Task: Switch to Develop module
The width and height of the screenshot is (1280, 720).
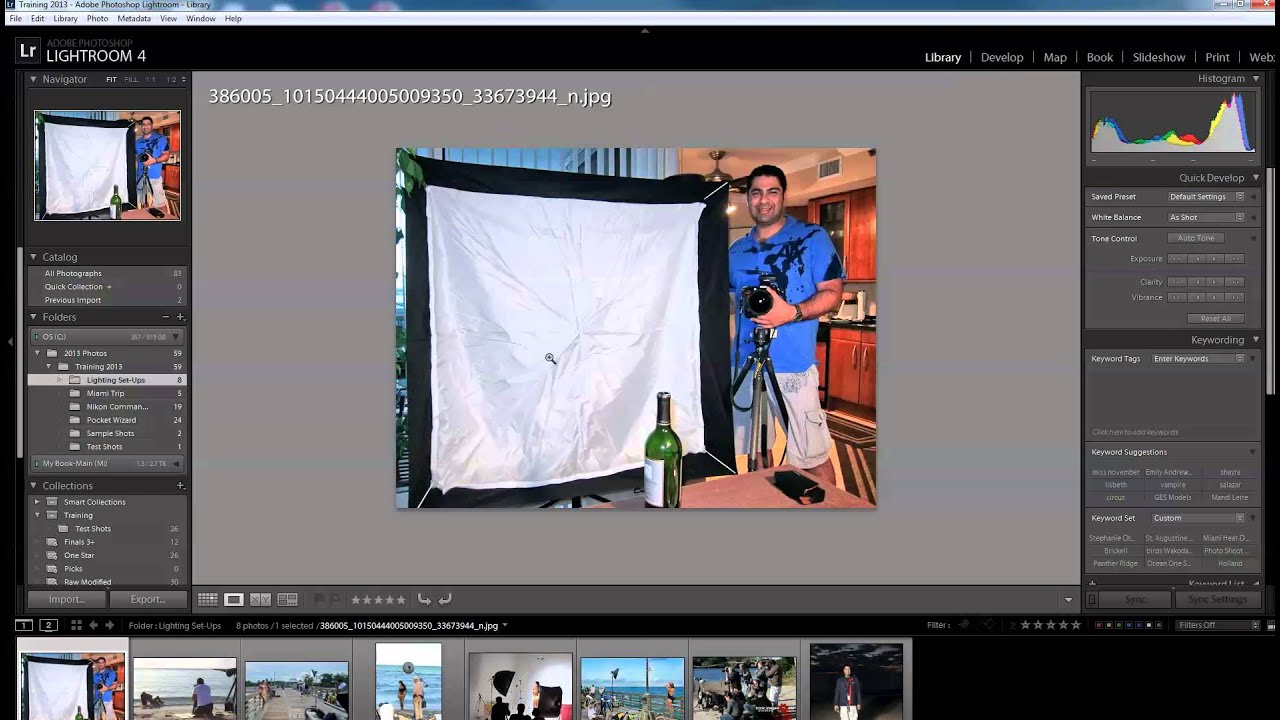Action: (x=1002, y=57)
